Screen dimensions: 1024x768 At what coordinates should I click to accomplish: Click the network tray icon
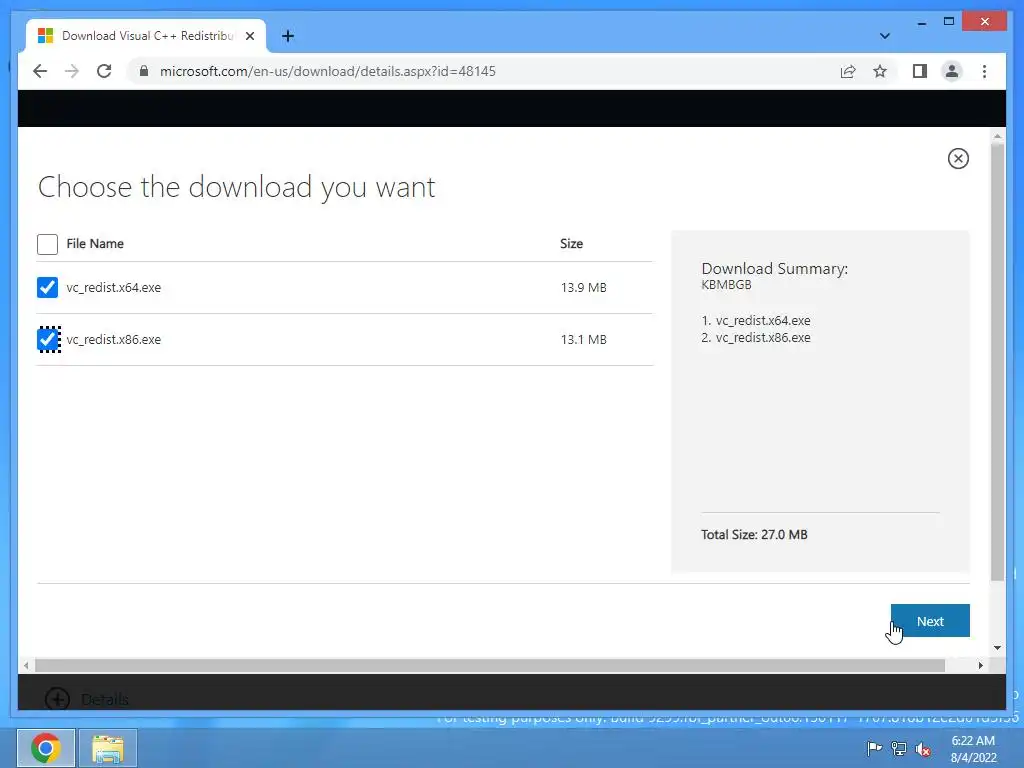[x=899, y=749]
